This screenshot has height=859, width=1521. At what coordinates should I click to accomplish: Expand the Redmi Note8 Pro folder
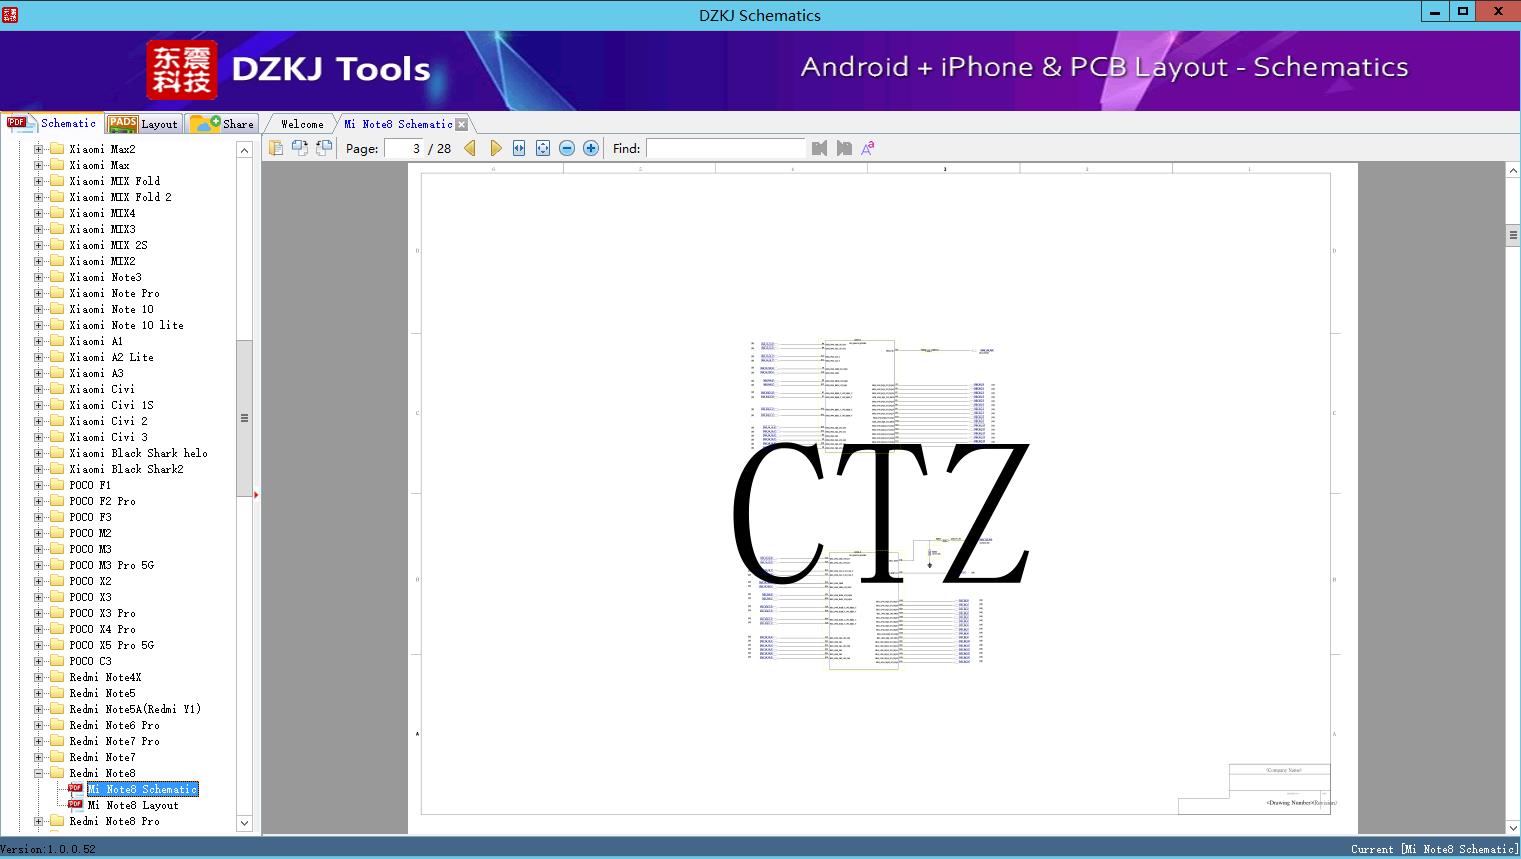click(39, 821)
